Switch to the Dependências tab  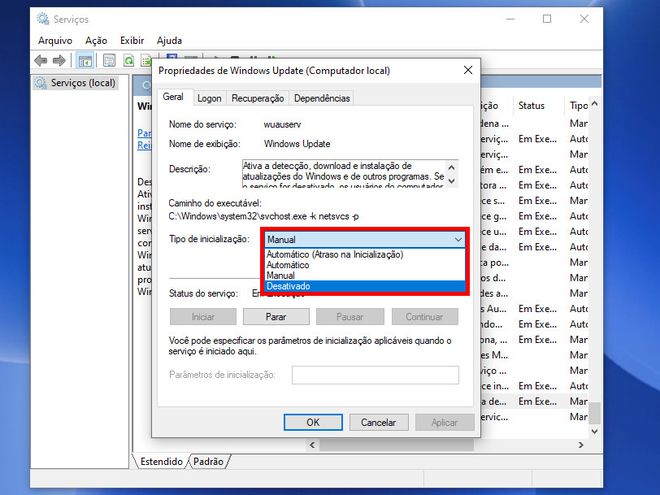(x=322, y=98)
